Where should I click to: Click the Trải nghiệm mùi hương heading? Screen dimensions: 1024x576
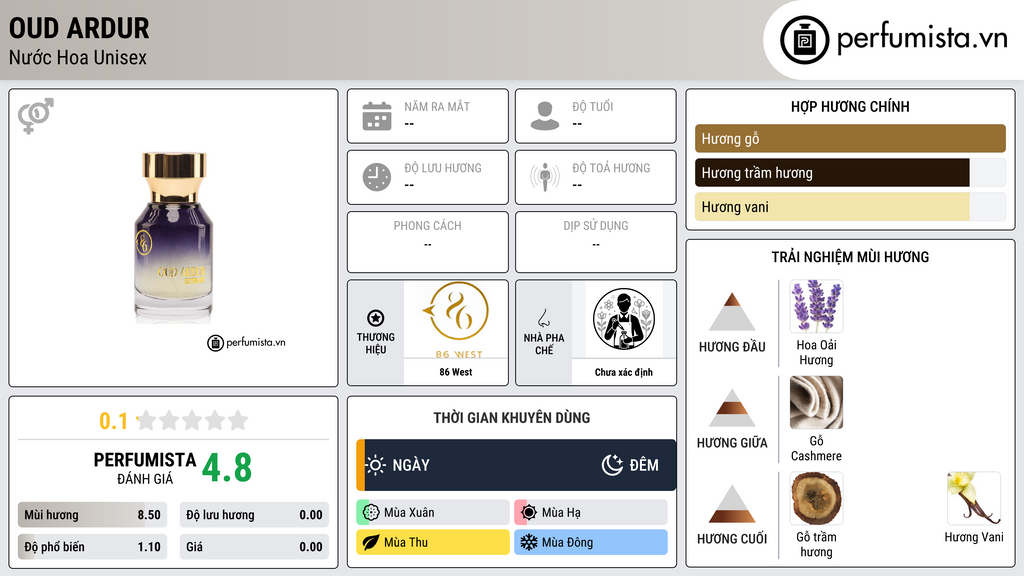click(x=850, y=257)
